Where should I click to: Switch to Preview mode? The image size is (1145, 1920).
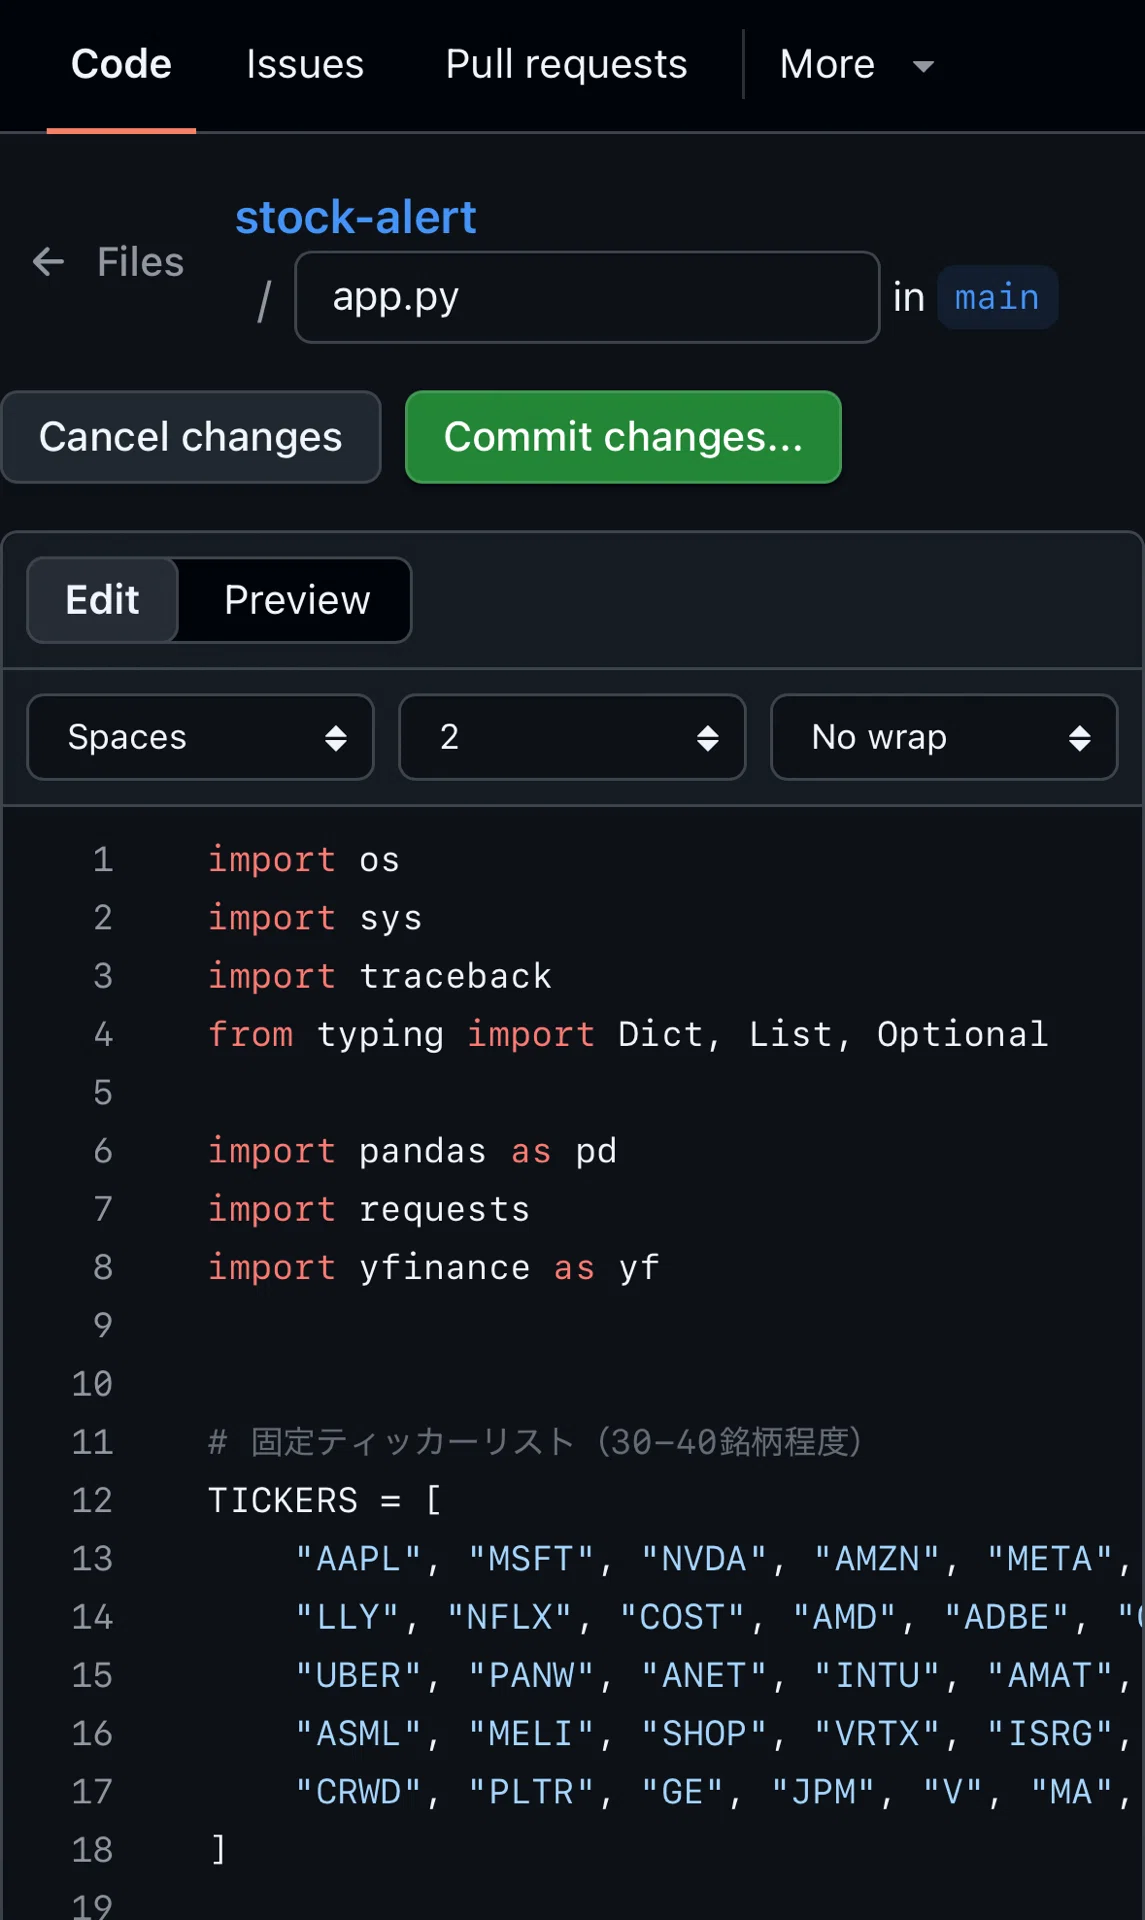point(297,600)
